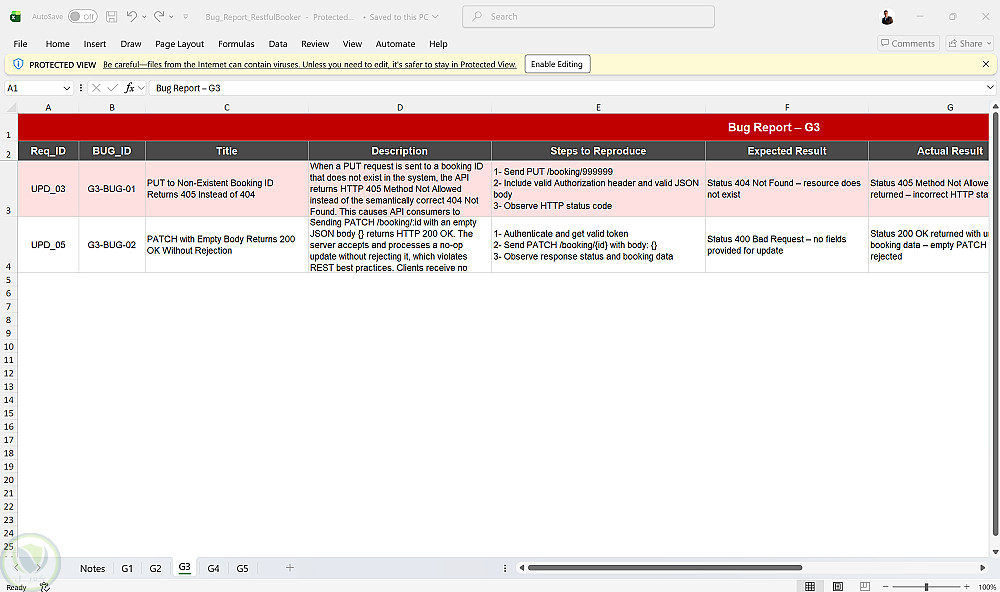Click the New sheet plus icon
Image resolution: width=1000 pixels, height=592 pixels.
point(290,568)
